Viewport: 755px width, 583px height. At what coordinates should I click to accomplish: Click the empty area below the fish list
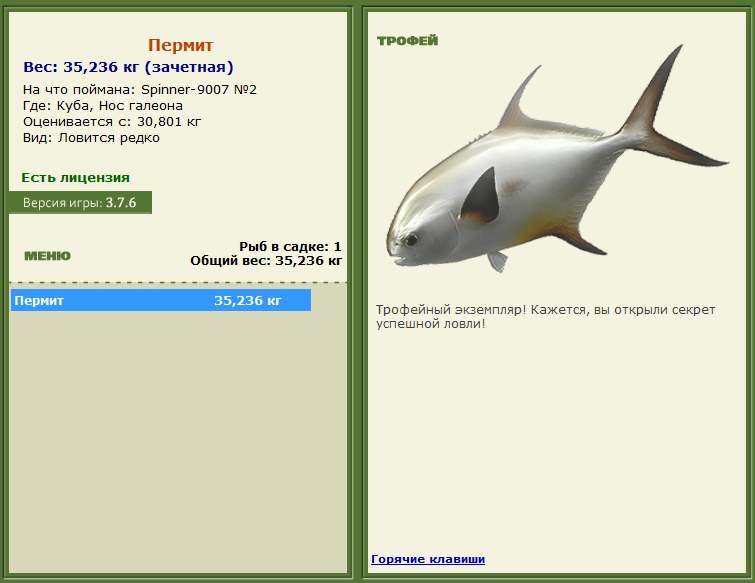click(178, 440)
